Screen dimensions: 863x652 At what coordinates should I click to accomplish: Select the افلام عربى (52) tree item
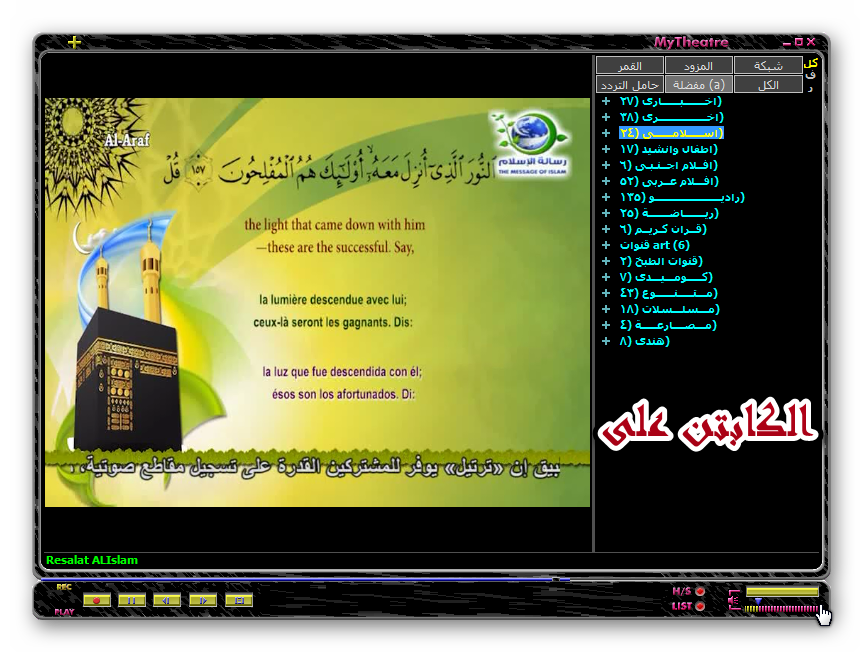point(670,181)
